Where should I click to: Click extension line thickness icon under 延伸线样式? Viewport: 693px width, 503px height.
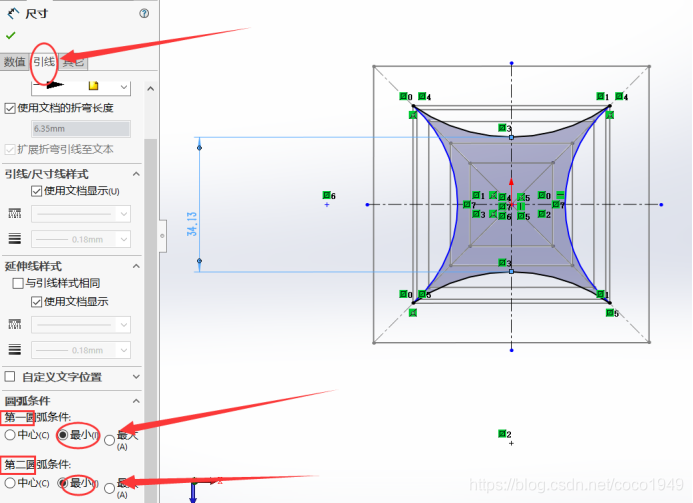(15, 350)
